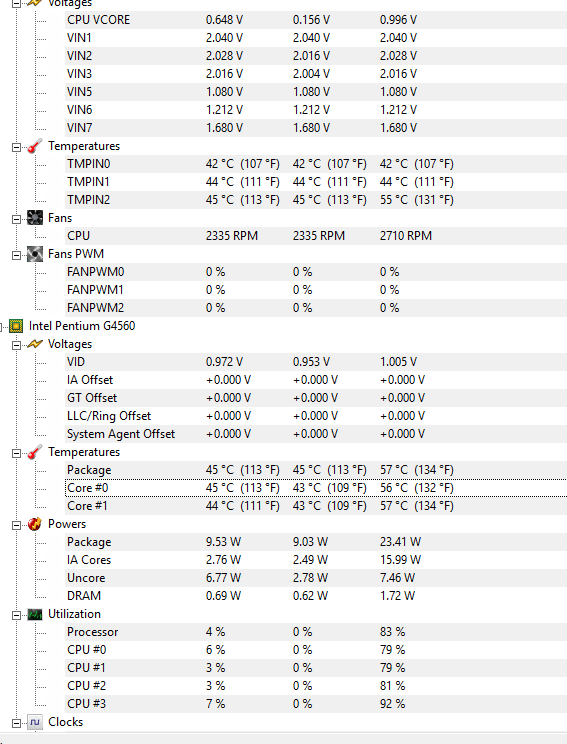Image resolution: width=567 pixels, height=744 pixels.
Task: Click the Intel Pentium G4560 chip icon
Action: pos(16,326)
